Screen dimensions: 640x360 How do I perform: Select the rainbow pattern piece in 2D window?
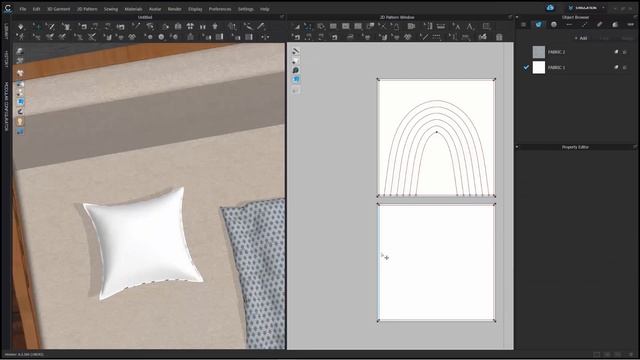click(436, 138)
